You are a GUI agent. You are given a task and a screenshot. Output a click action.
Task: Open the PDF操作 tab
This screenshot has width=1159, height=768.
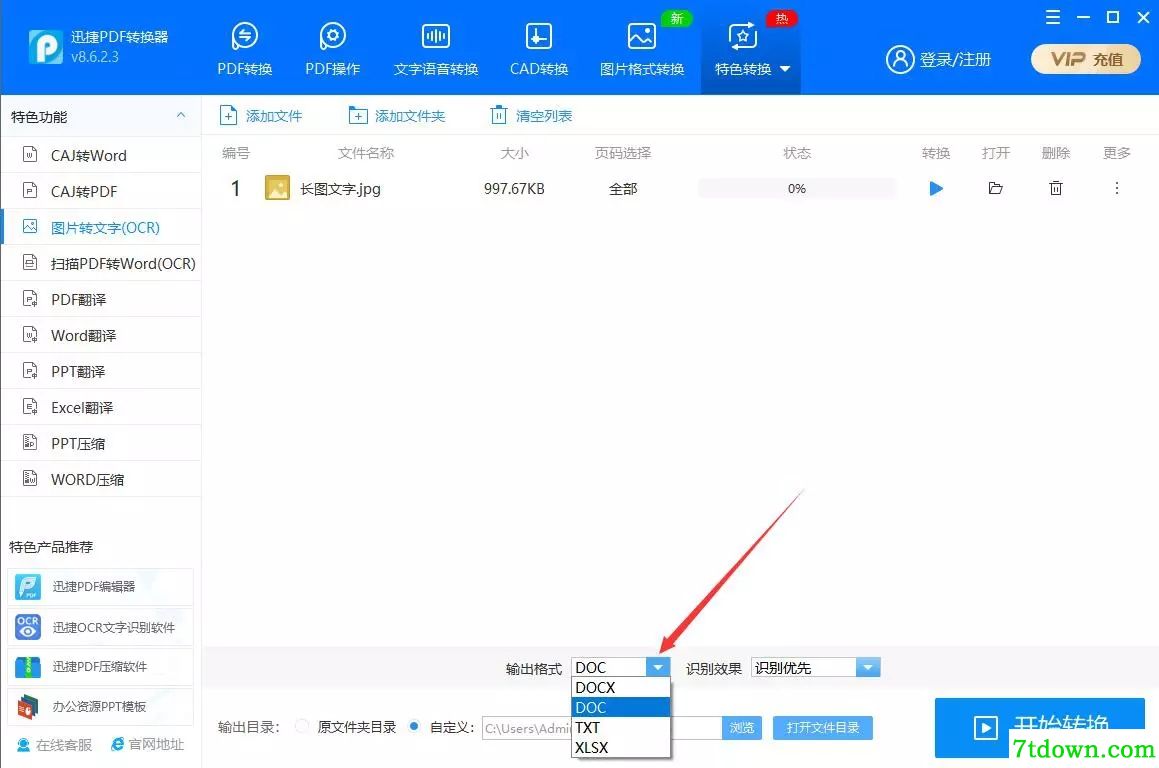333,50
